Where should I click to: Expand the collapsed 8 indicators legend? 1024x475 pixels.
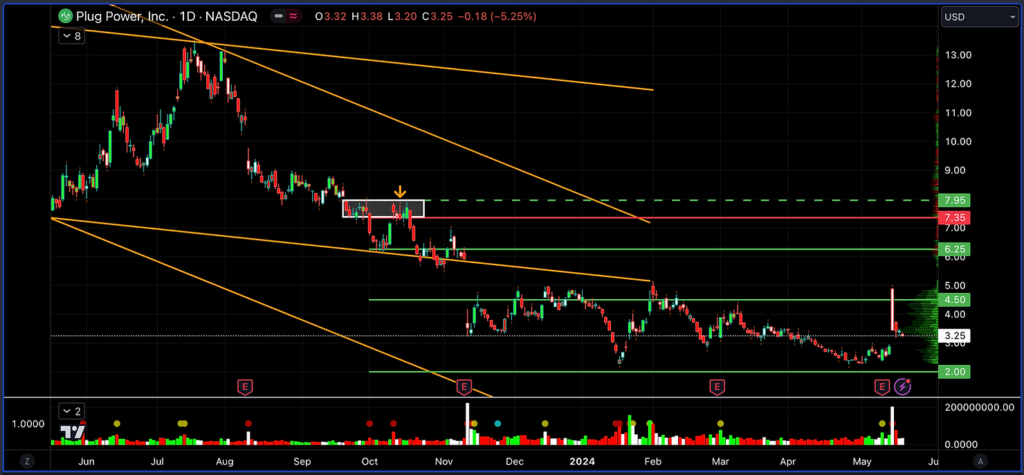[70, 36]
